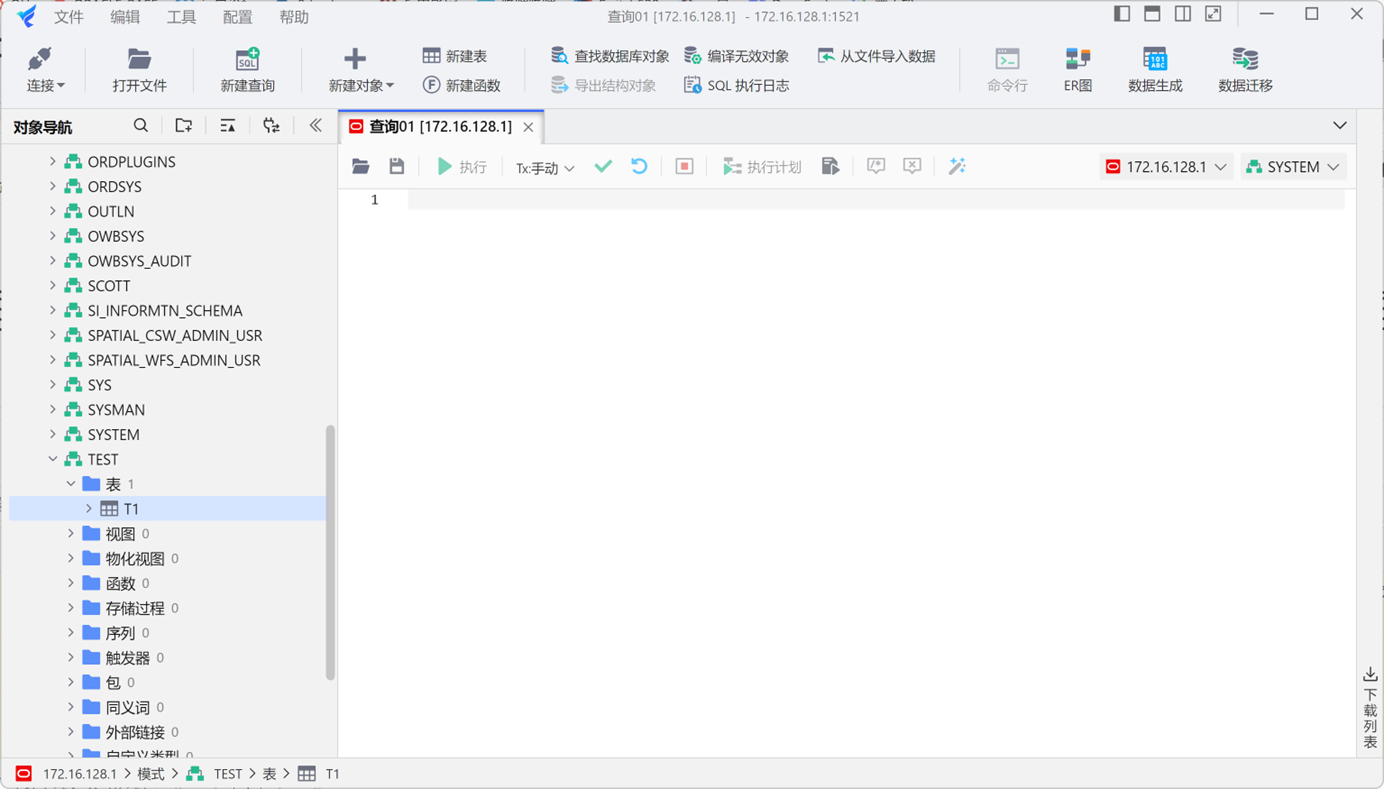Open 查找数据库对象 search tool
The image size is (1384, 789).
pyautogui.click(x=609, y=56)
